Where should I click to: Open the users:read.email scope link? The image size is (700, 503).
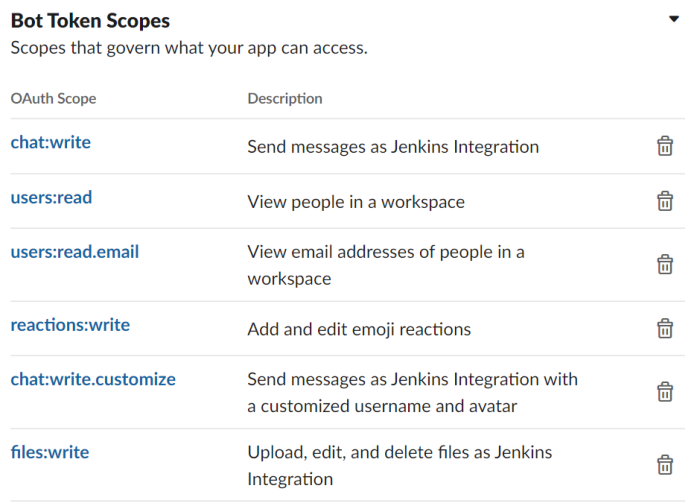(75, 252)
